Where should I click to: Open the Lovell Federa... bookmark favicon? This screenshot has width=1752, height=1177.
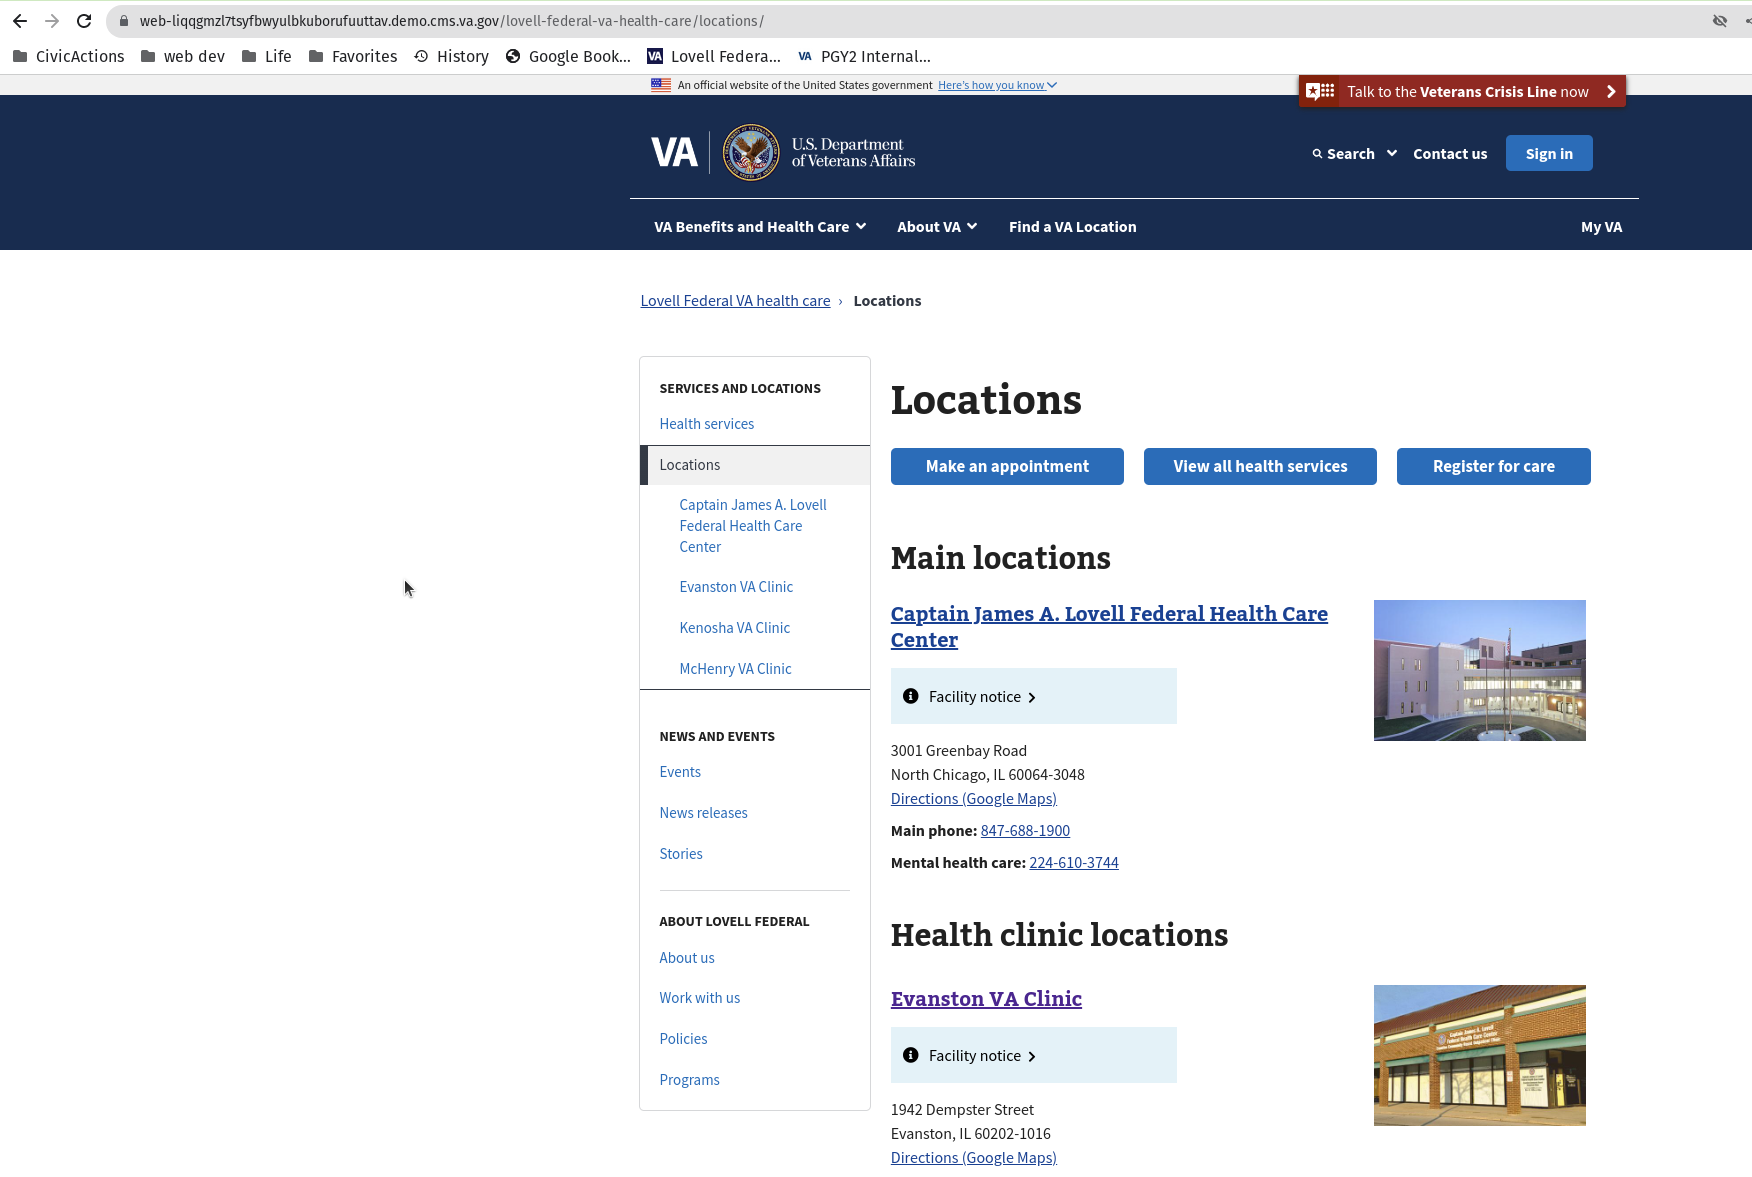(x=656, y=56)
